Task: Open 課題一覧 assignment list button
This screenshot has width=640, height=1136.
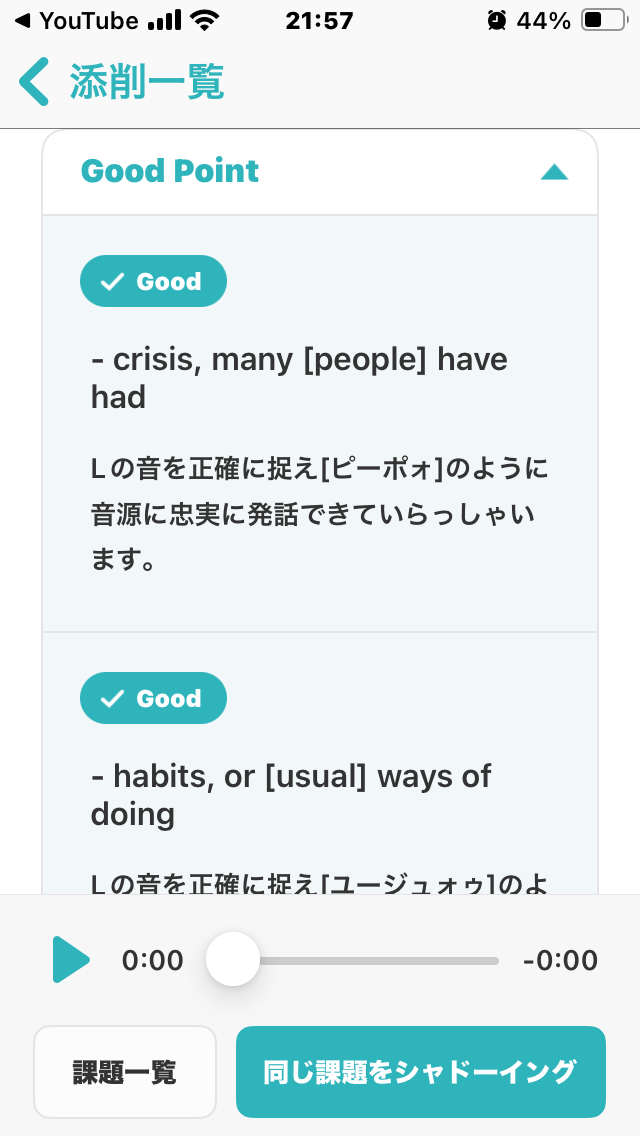Action: pyautogui.click(x=125, y=1072)
